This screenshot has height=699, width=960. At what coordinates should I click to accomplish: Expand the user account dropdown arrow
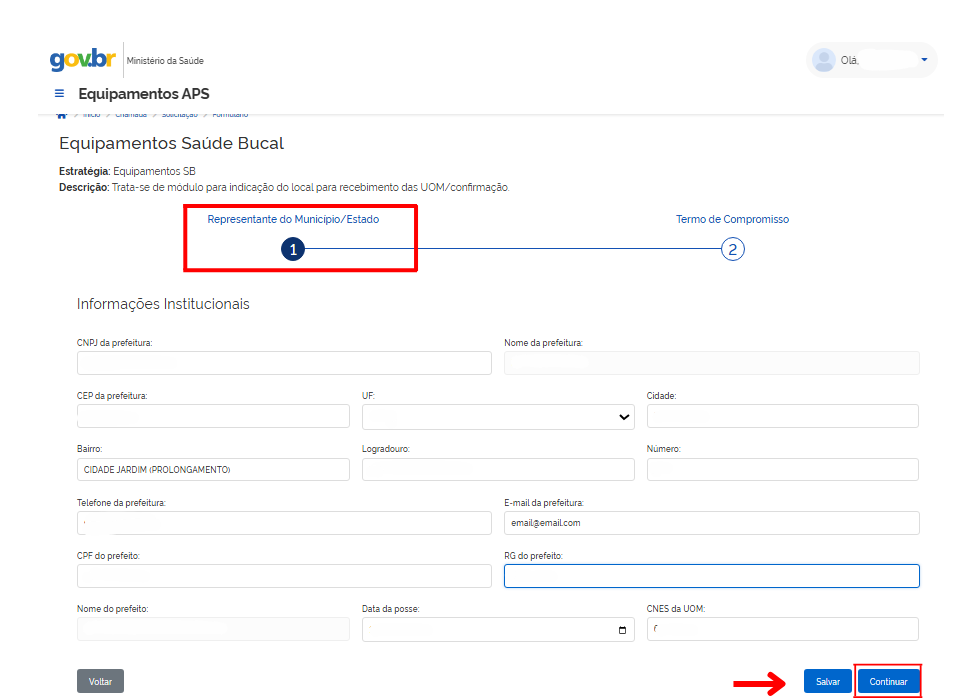click(924, 60)
